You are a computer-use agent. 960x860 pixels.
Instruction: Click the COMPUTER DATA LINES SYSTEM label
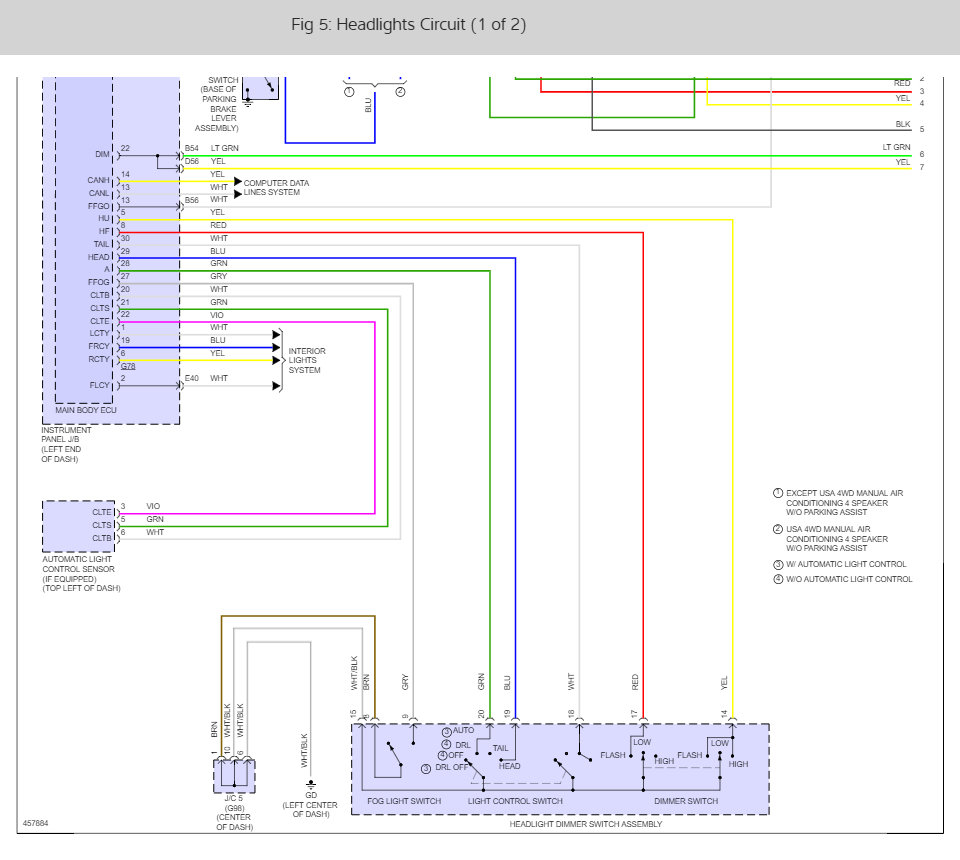pos(276,187)
